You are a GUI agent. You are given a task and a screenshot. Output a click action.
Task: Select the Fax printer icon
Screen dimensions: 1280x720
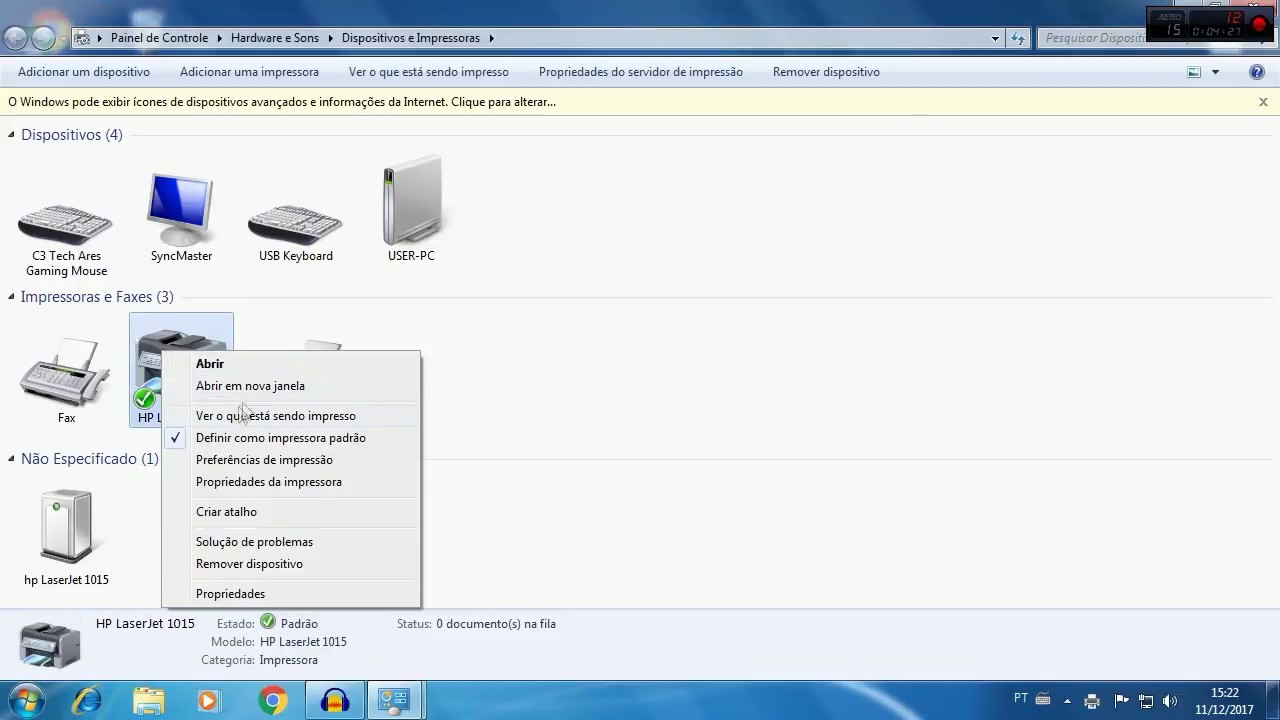[66, 380]
